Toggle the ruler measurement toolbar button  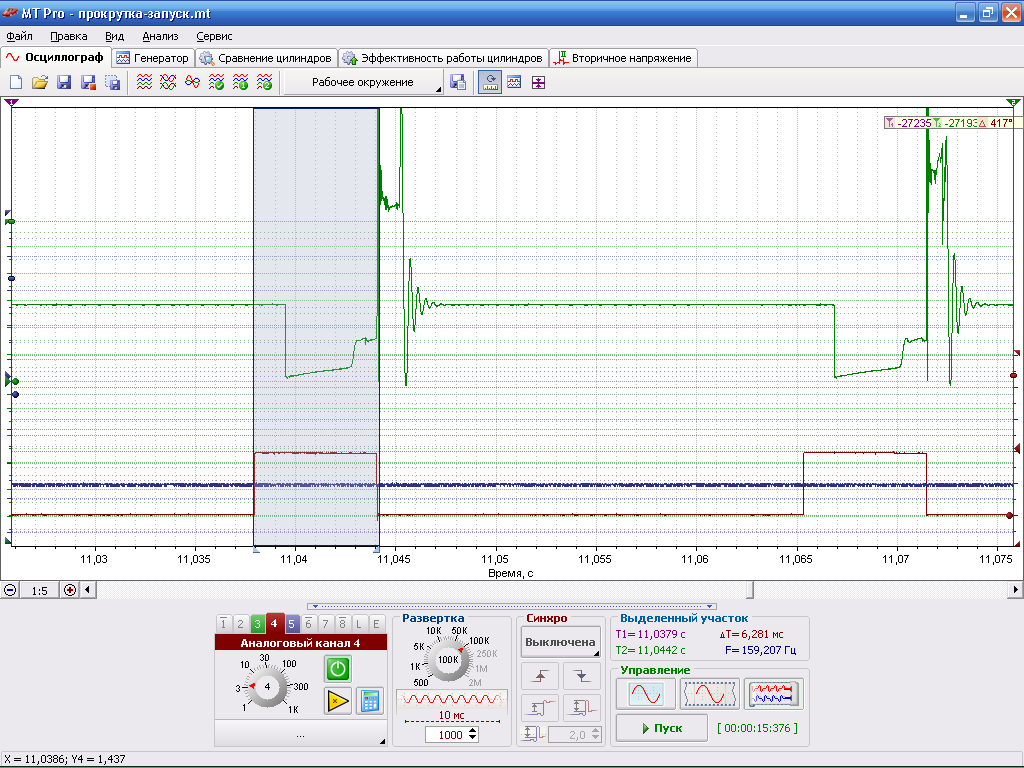tap(490, 82)
